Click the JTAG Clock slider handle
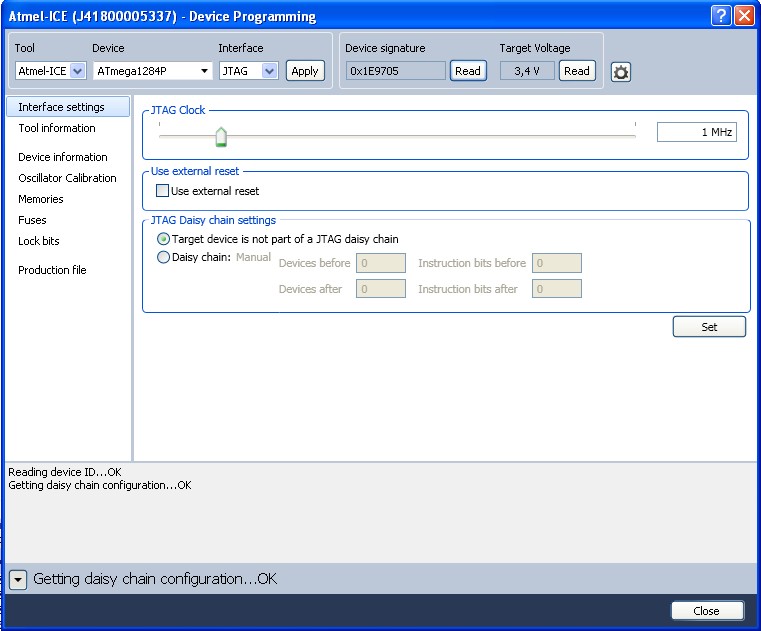This screenshot has height=631, width=761. [221, 137]
